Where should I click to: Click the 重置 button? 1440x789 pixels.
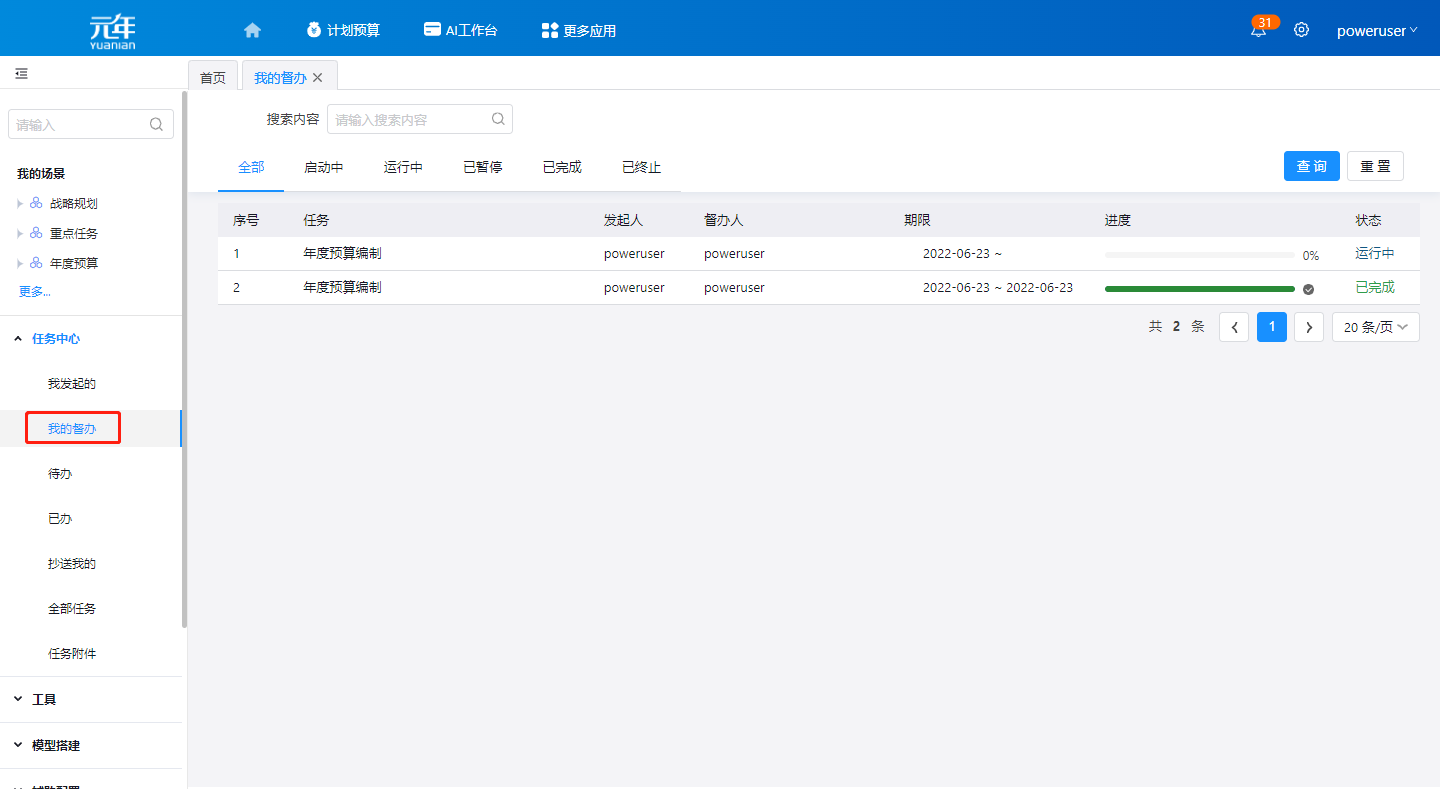[1375, 166]
